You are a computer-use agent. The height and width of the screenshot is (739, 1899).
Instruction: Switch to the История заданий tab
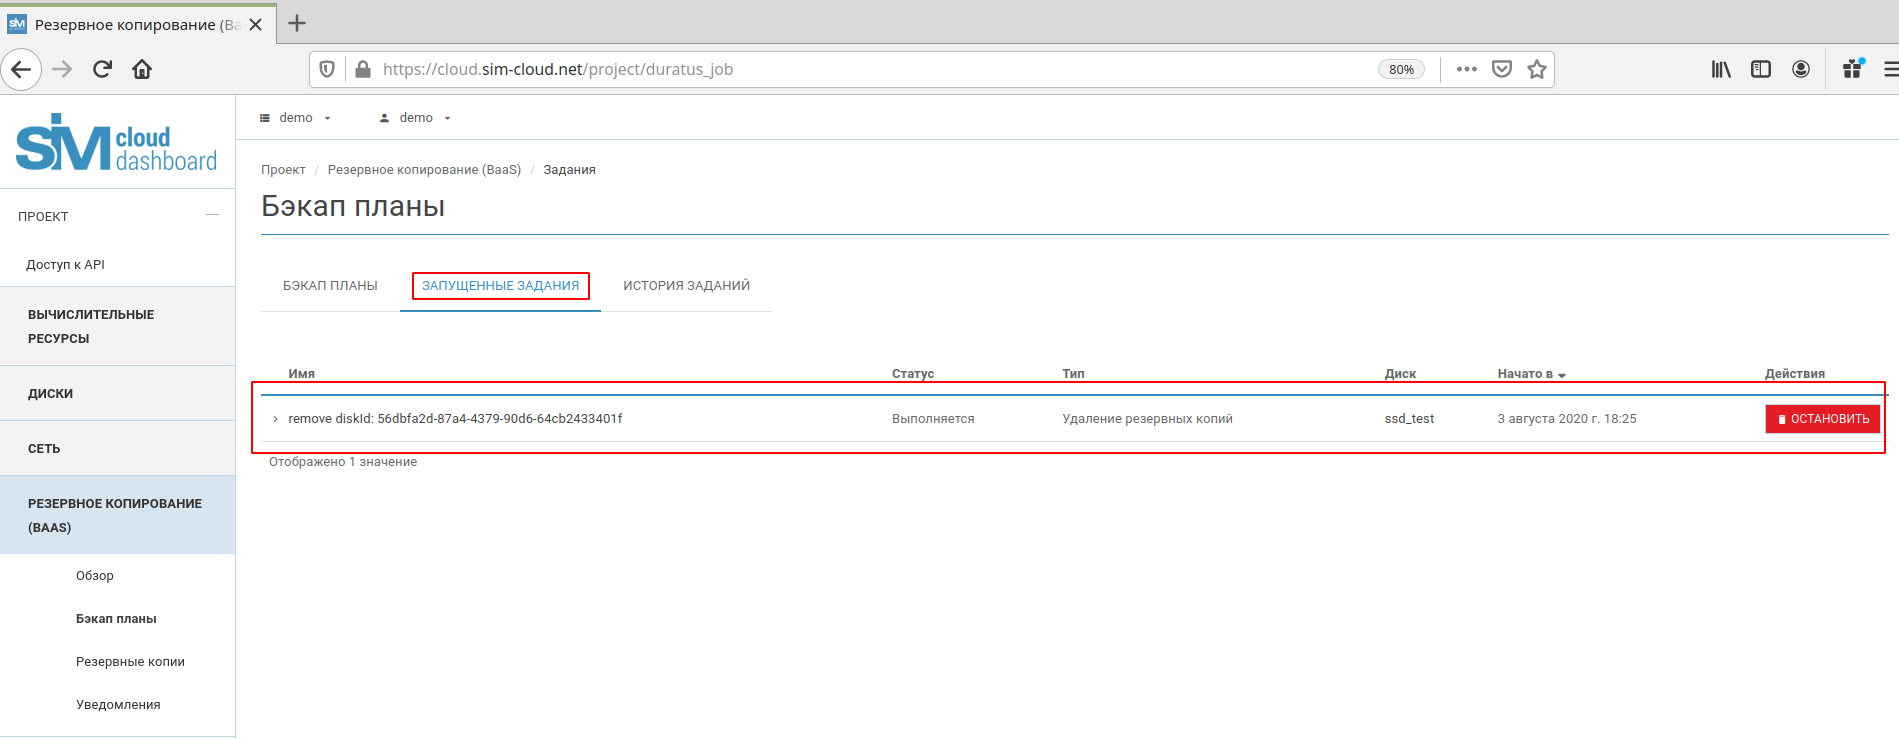click(686, 286)
